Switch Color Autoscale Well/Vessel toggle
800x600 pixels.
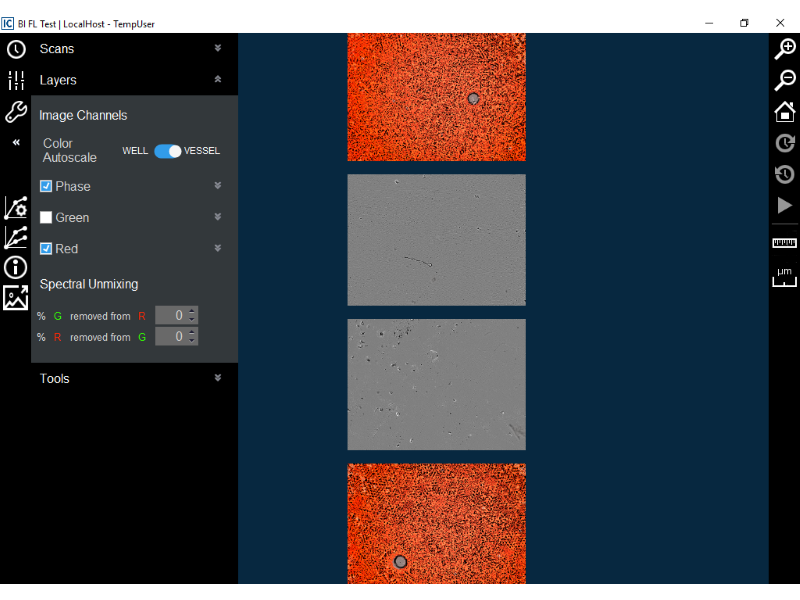pos(167,151)
